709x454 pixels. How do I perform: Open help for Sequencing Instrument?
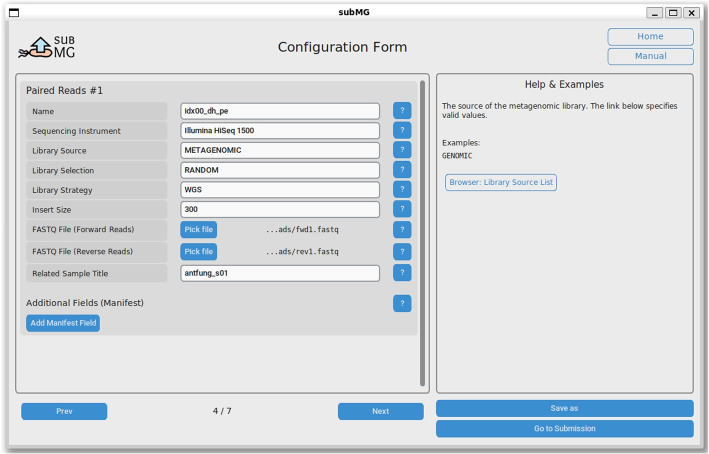tap(402, 131)
